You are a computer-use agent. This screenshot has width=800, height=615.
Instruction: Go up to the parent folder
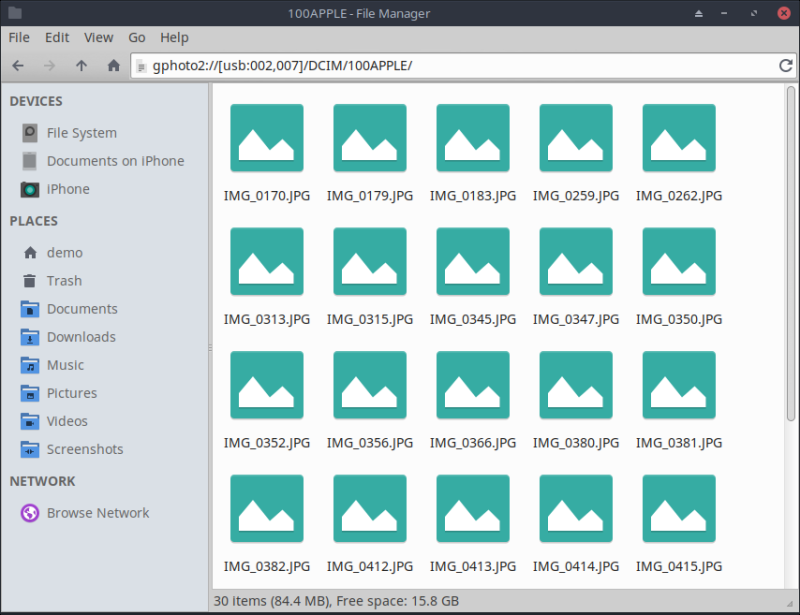(x=82, y=66)
